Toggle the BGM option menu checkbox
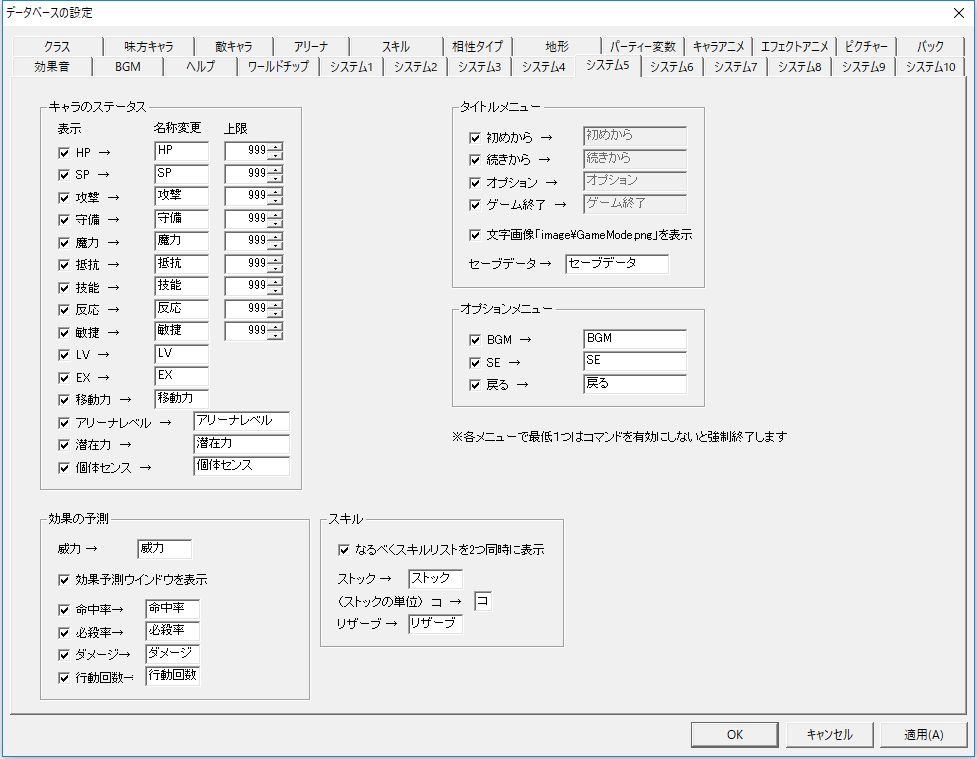Screen dimensions: 977x759 pos(475,340)
